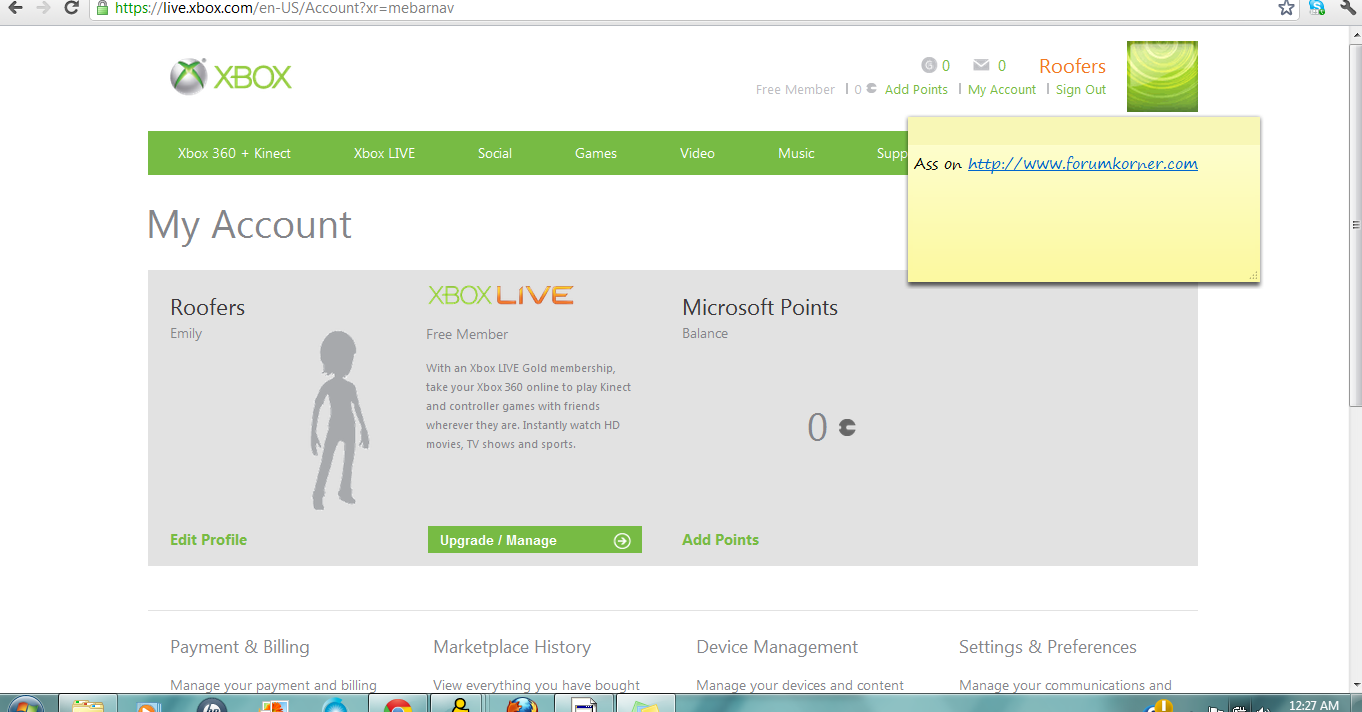Open the Xbox LIVE navigation menu
The width and height of the screenshot is (1362, 712).
pos(384,153)
